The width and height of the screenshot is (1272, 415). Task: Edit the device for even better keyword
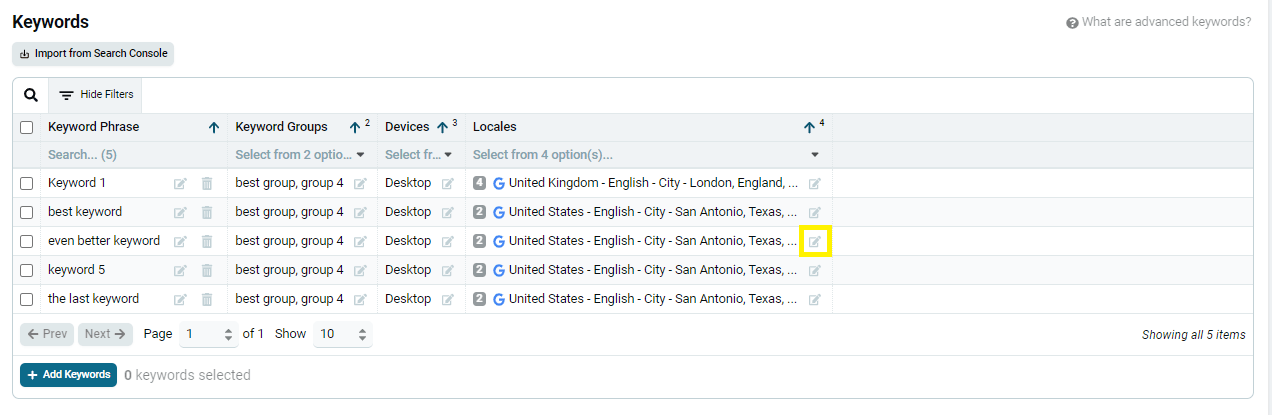(448, 241)
